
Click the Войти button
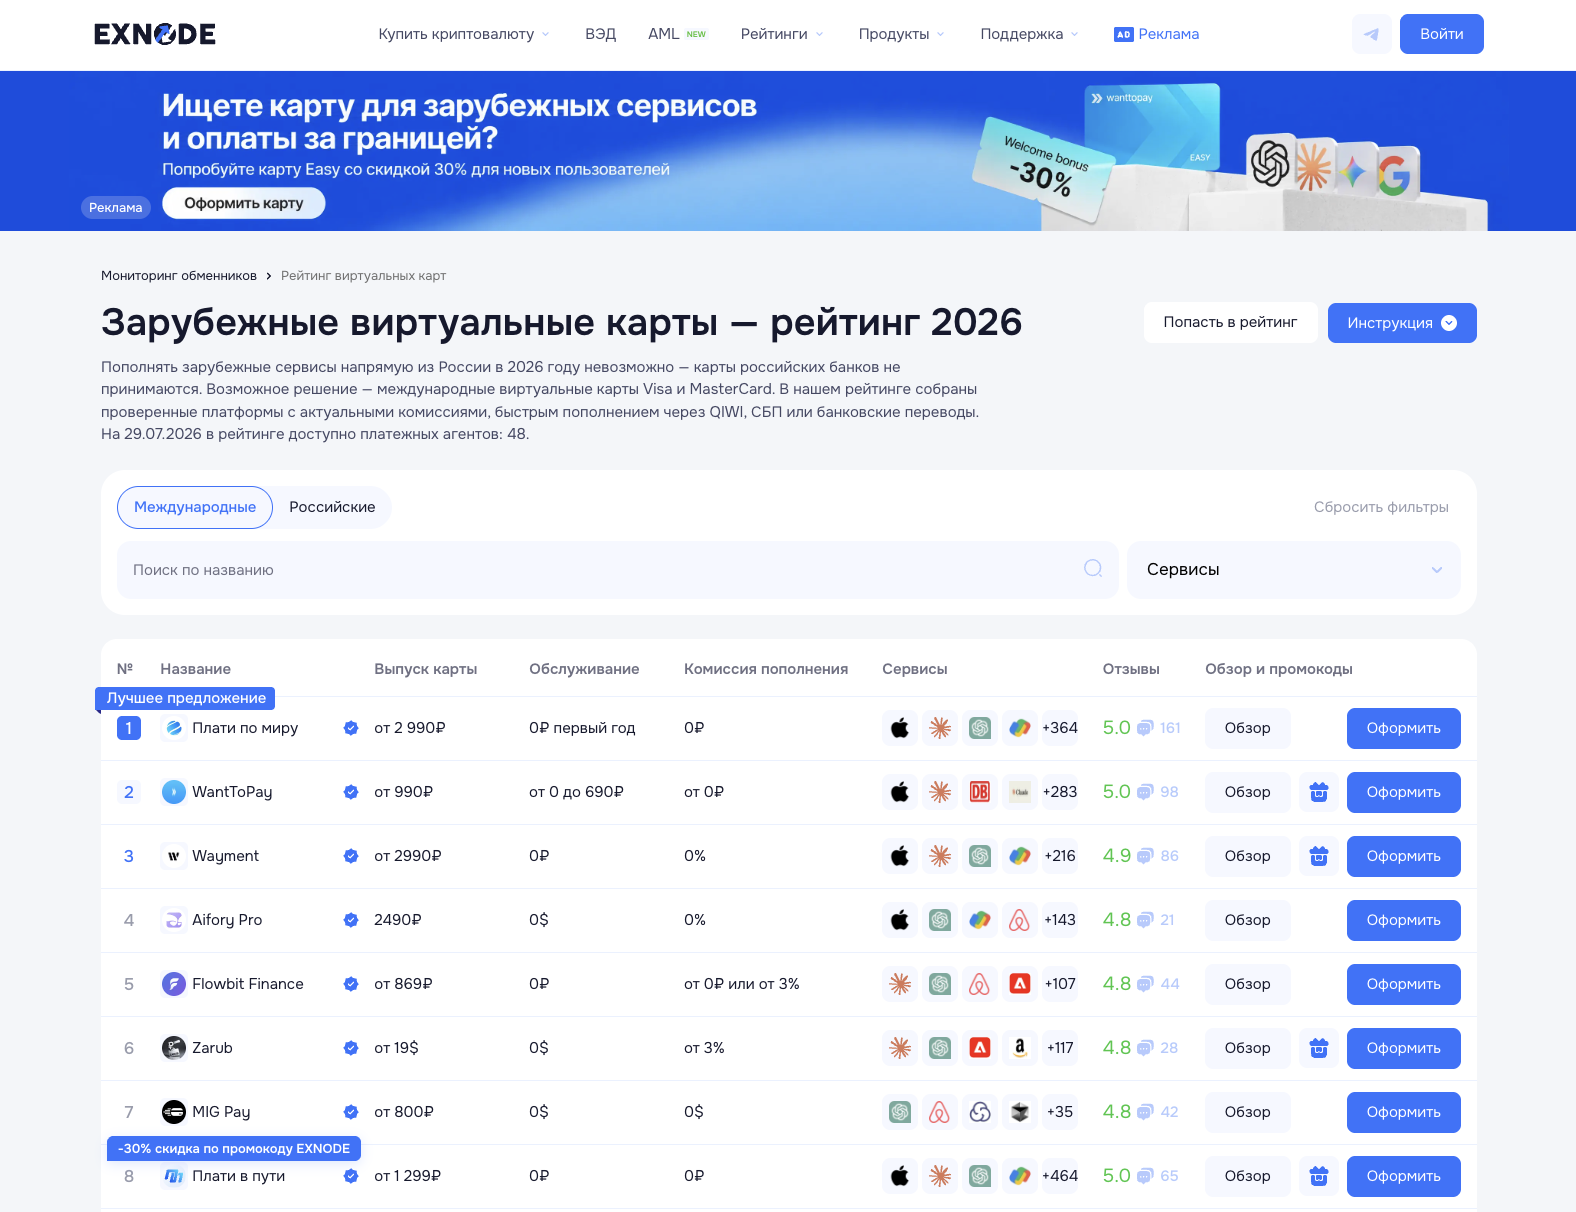pos(1441,34)
